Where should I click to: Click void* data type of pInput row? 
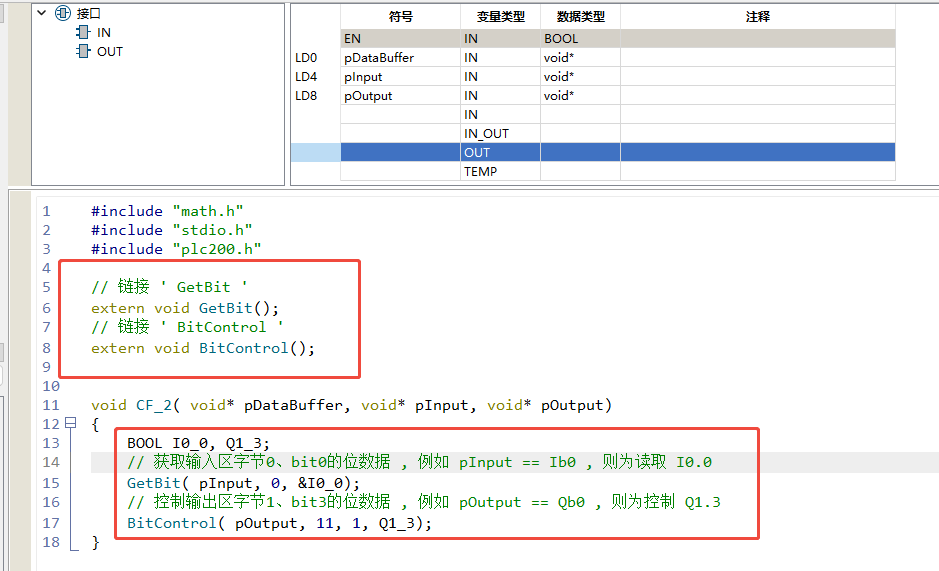tap(580, 77)
